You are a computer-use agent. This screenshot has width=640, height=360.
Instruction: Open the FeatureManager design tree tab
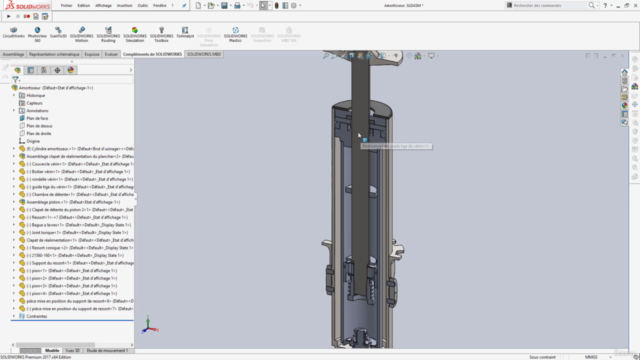(18, 70)
